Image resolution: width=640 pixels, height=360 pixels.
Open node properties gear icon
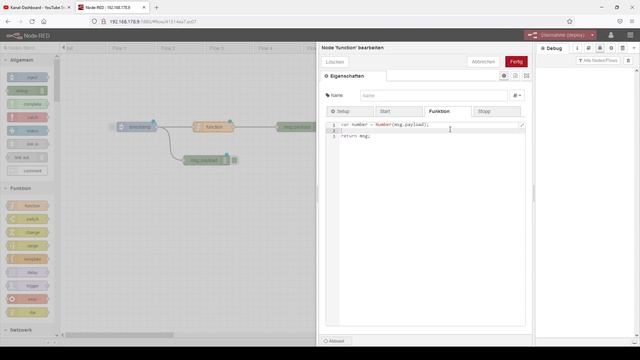504,76
